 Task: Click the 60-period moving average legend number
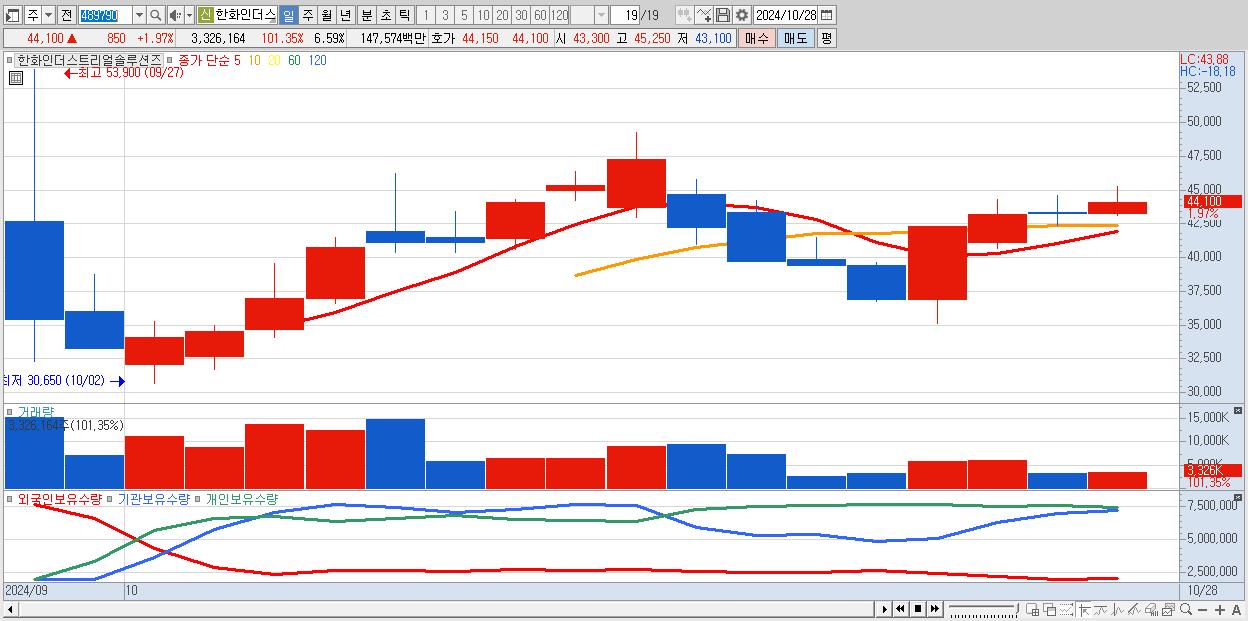tap(294, 60)
